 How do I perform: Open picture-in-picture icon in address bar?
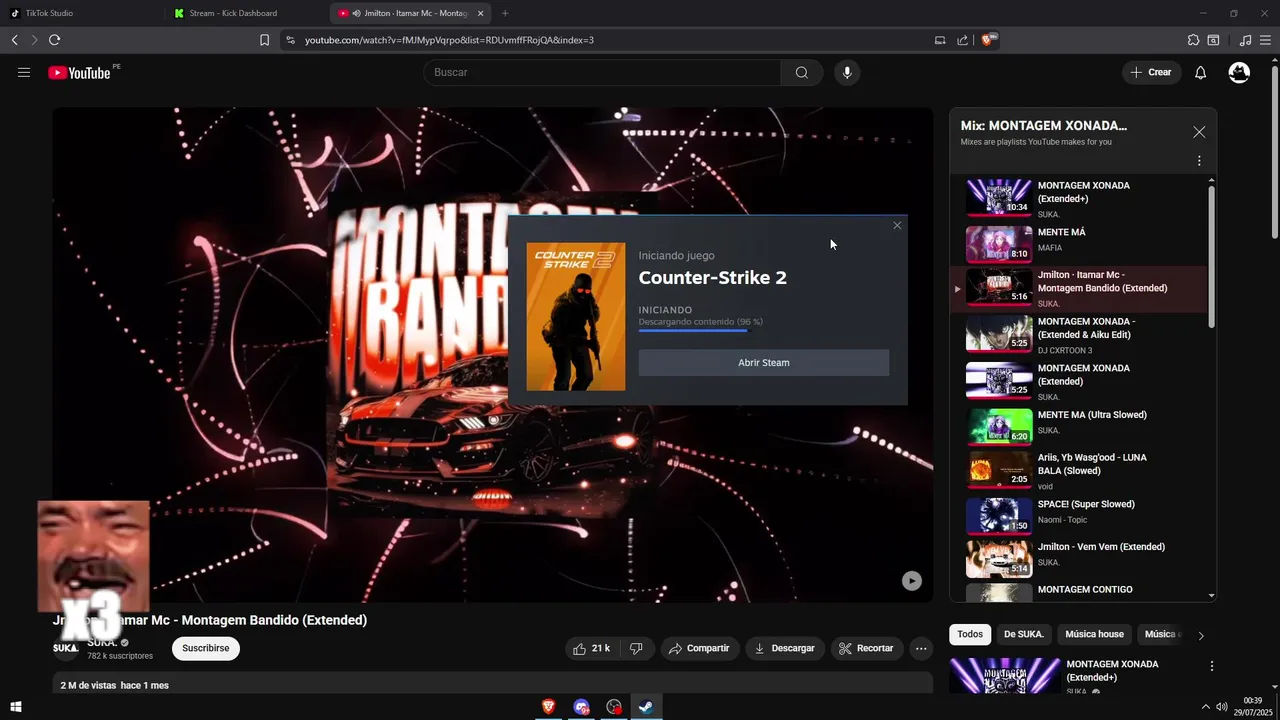point(940,40)
